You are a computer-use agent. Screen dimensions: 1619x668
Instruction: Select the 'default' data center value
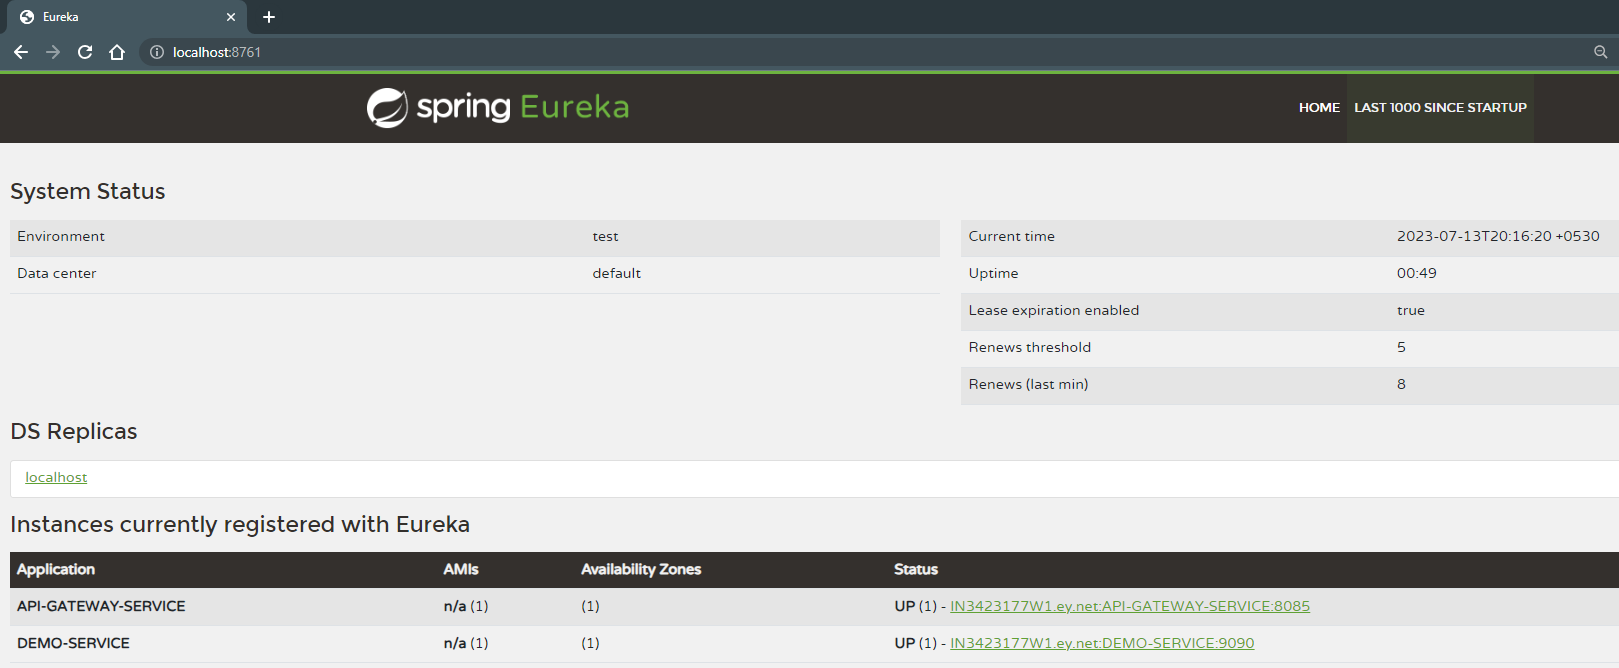click(x=617, y=274)
